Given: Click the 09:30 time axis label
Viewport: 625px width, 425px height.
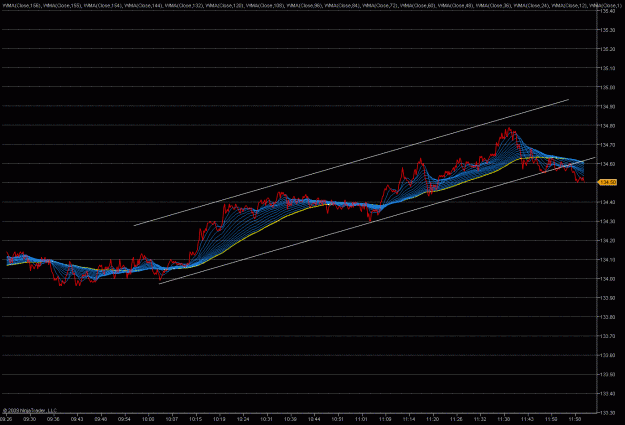Looking at the screenshot, I should pyautogui.click(x=29, y=419).
